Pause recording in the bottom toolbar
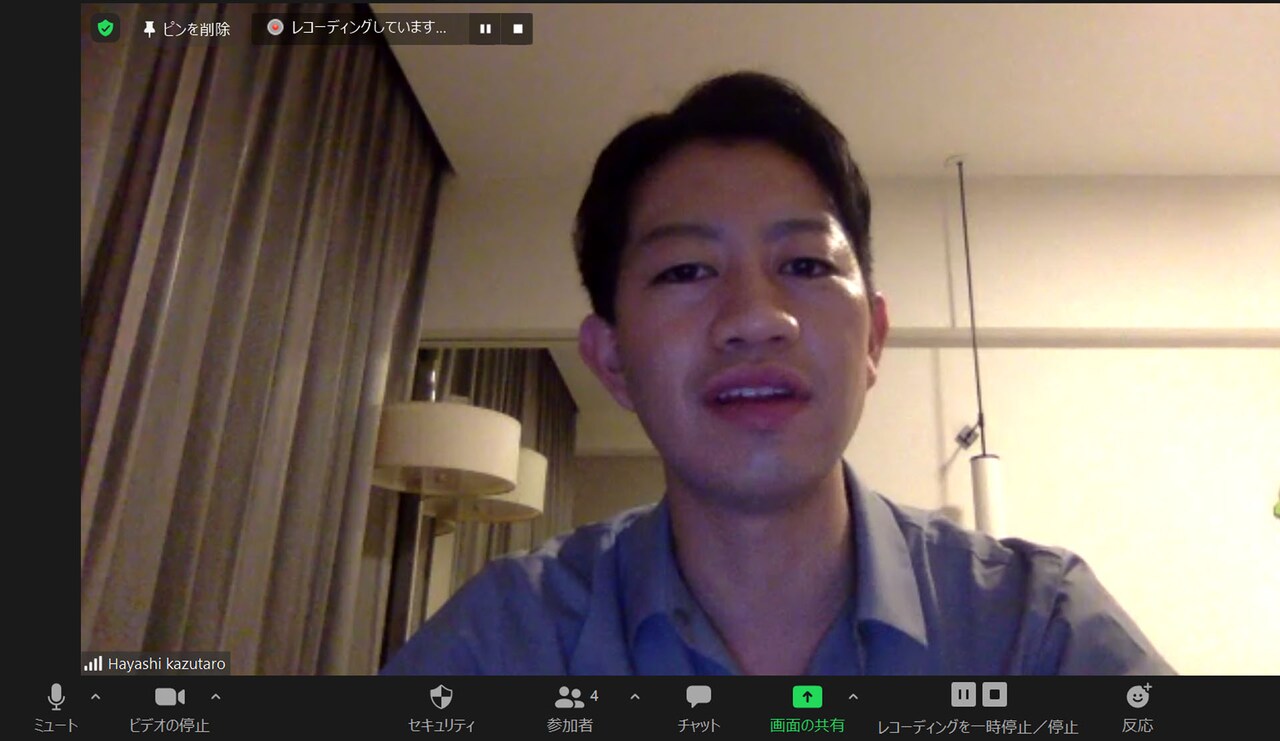 point(962,694)
